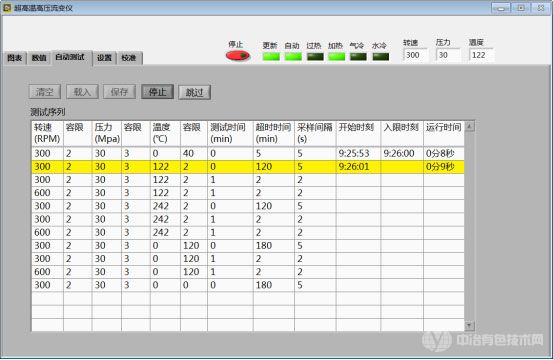Click the 停止 button above the table
The width and height of the screenshot is (553, 360).
(x=157, y=92)
